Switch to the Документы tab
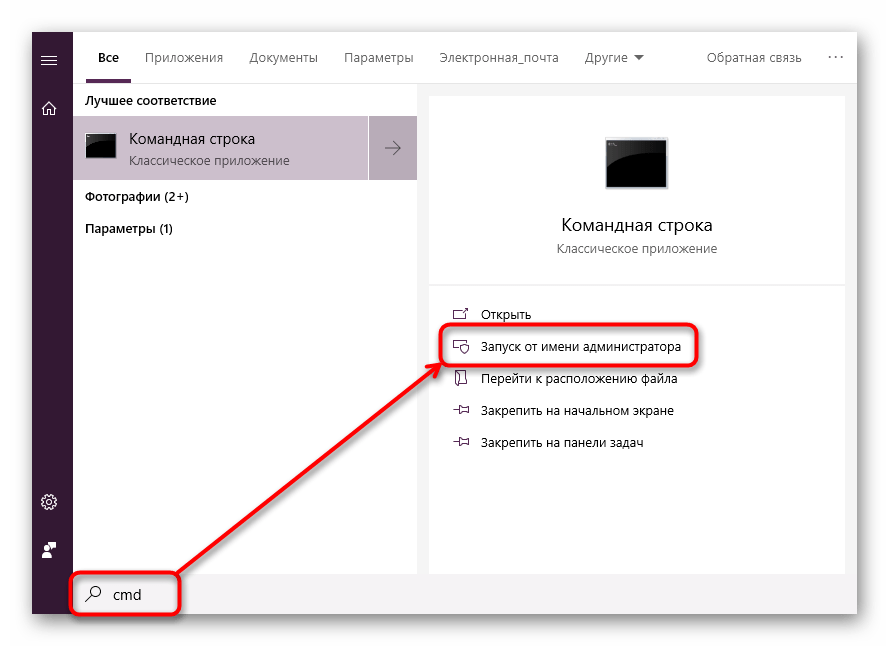889x646 pixels. click(x=283, y=58)
